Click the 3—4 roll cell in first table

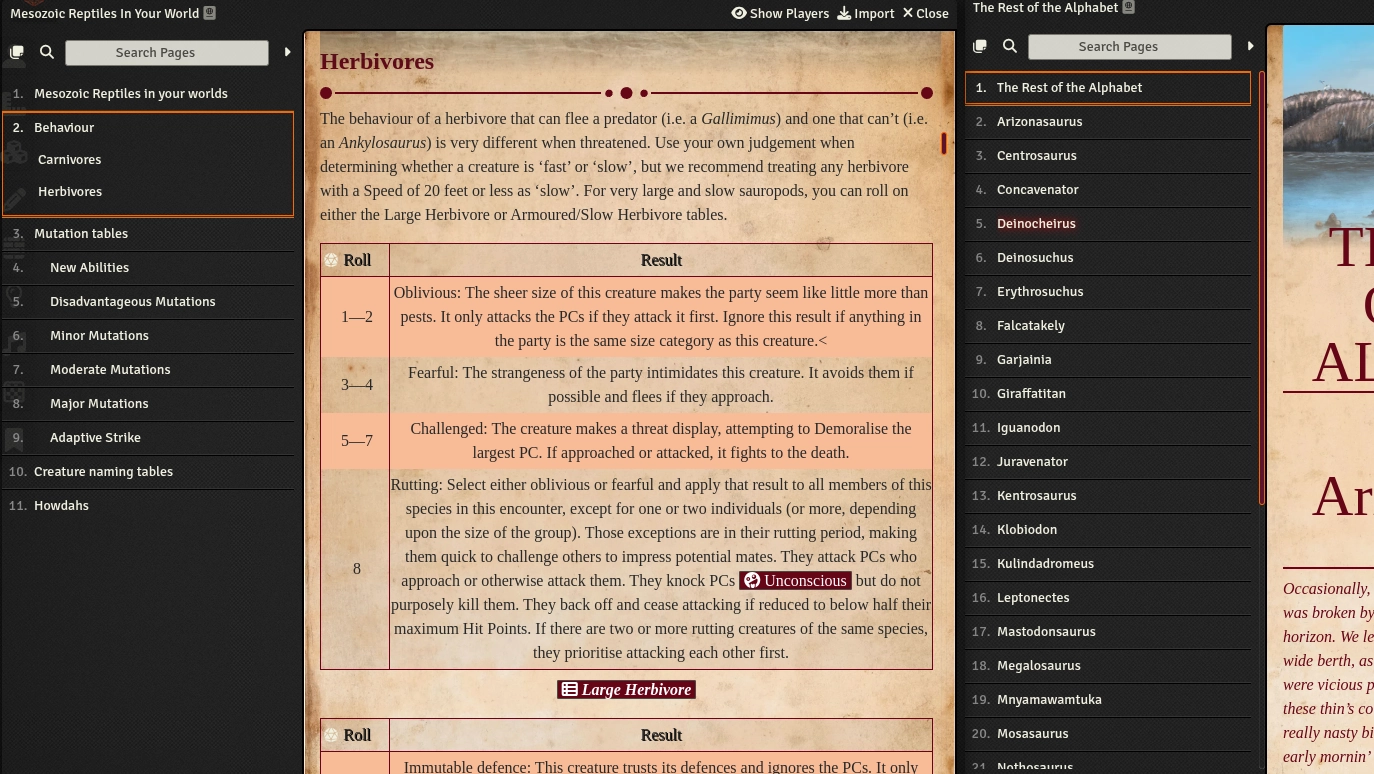point(356,385)
